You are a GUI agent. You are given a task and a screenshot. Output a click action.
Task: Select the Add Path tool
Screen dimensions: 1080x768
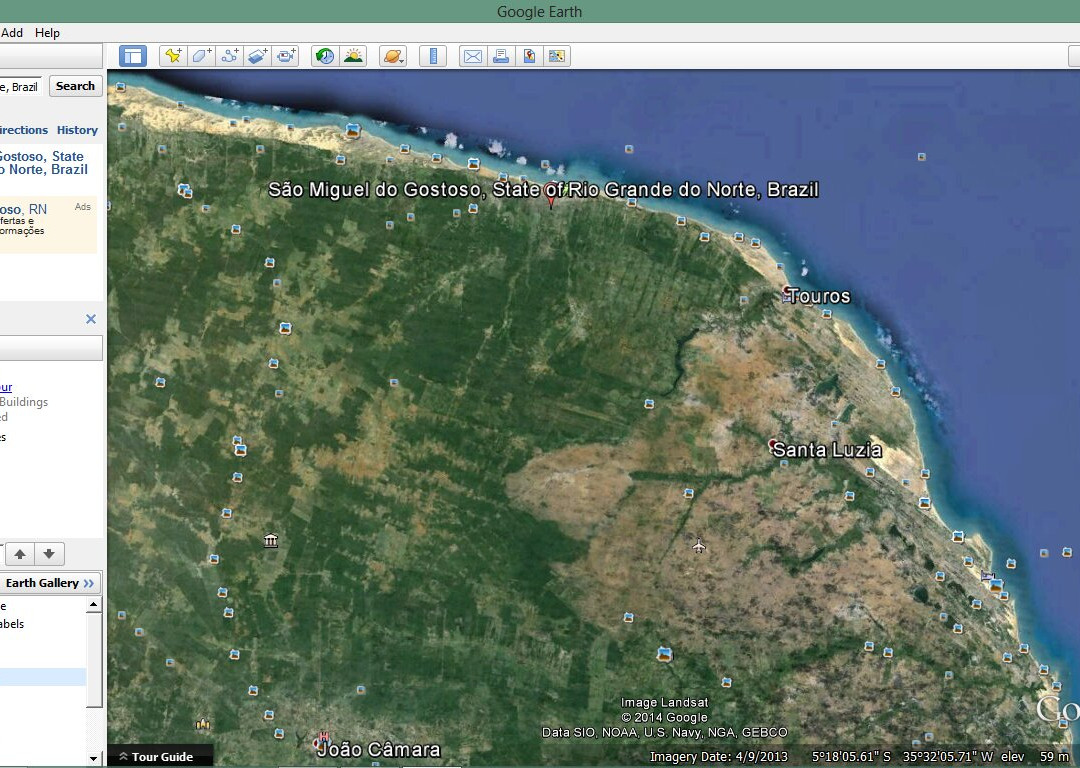[229, 55]
